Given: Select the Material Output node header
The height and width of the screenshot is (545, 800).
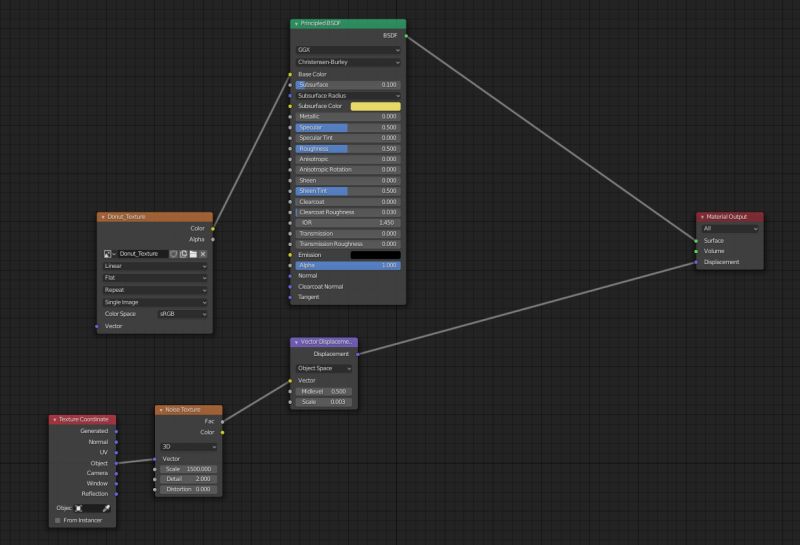Looking at the screenshot, I should pos(730,217).
